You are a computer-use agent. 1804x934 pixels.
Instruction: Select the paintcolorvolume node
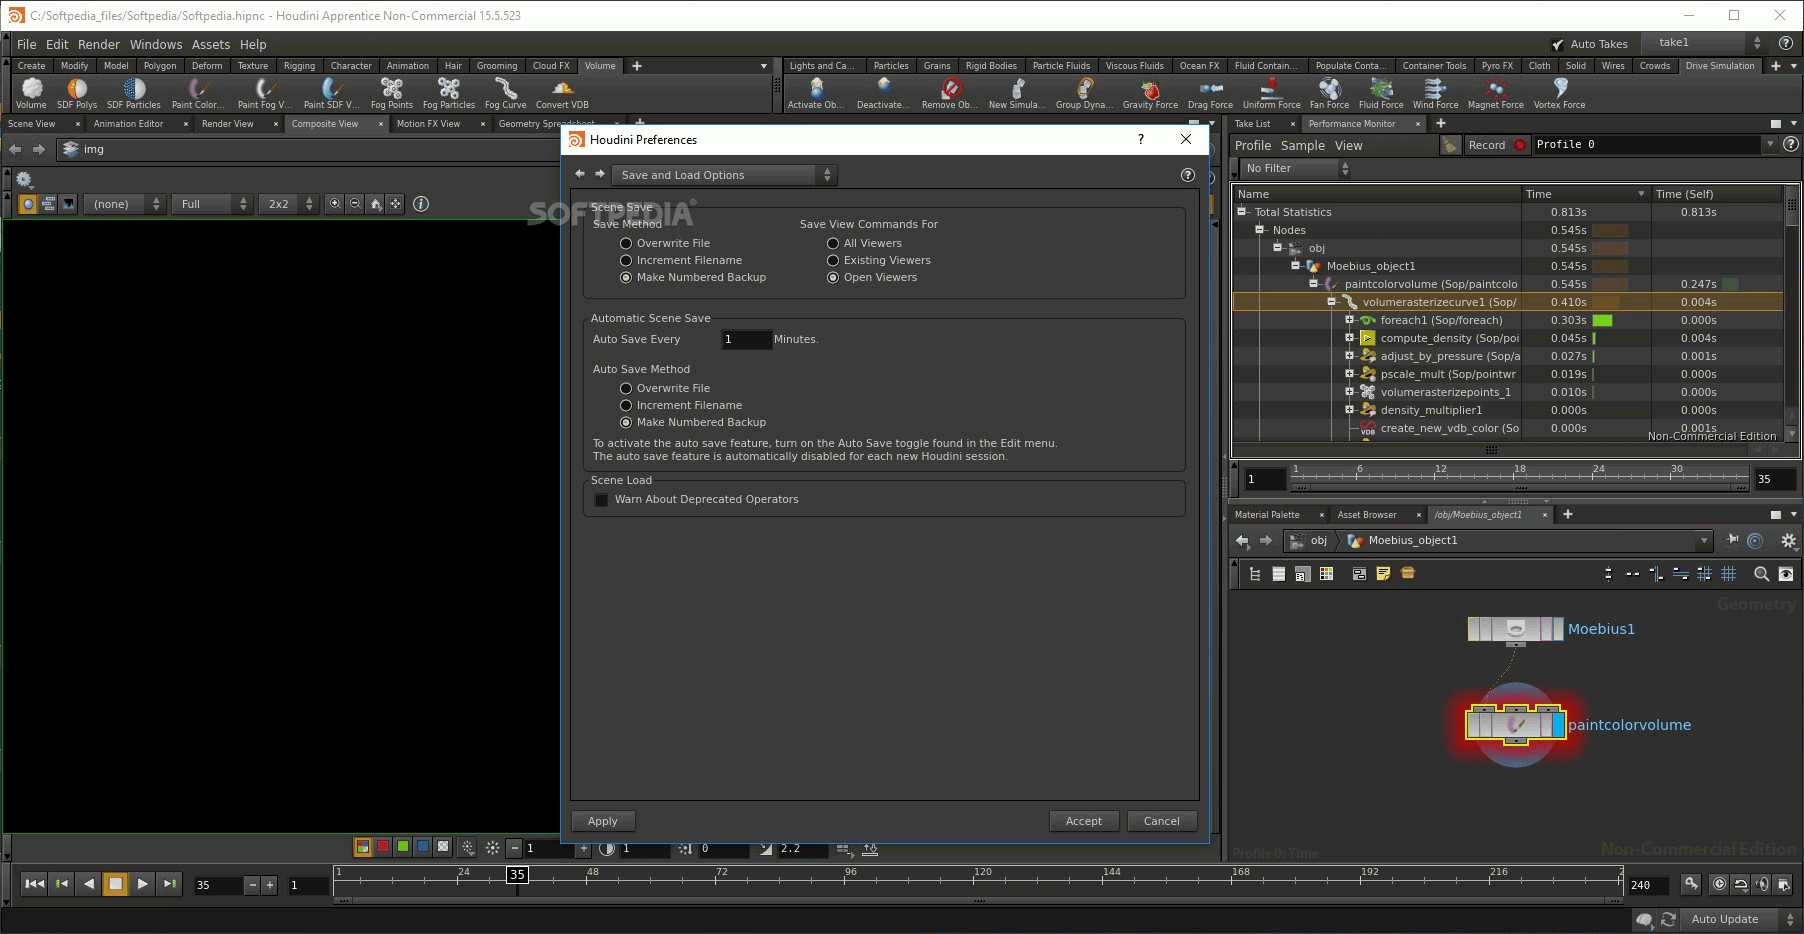coord(1515,724)
